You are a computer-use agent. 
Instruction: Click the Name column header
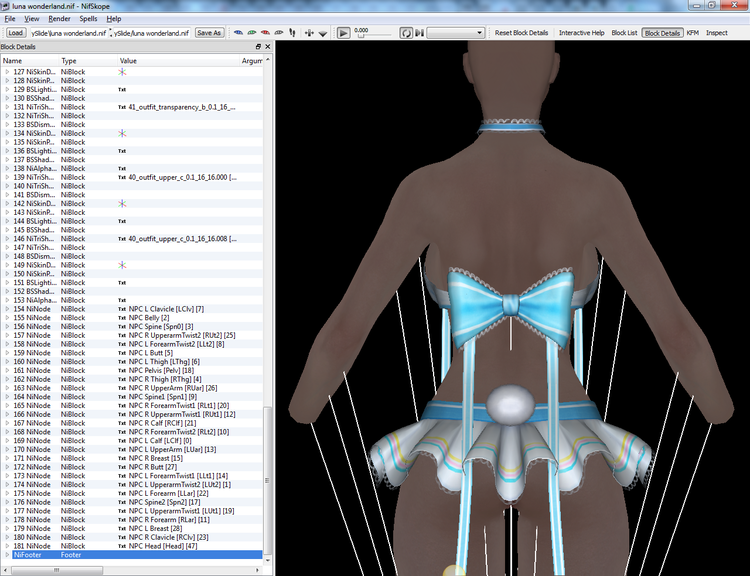click(x=30, y=61)
